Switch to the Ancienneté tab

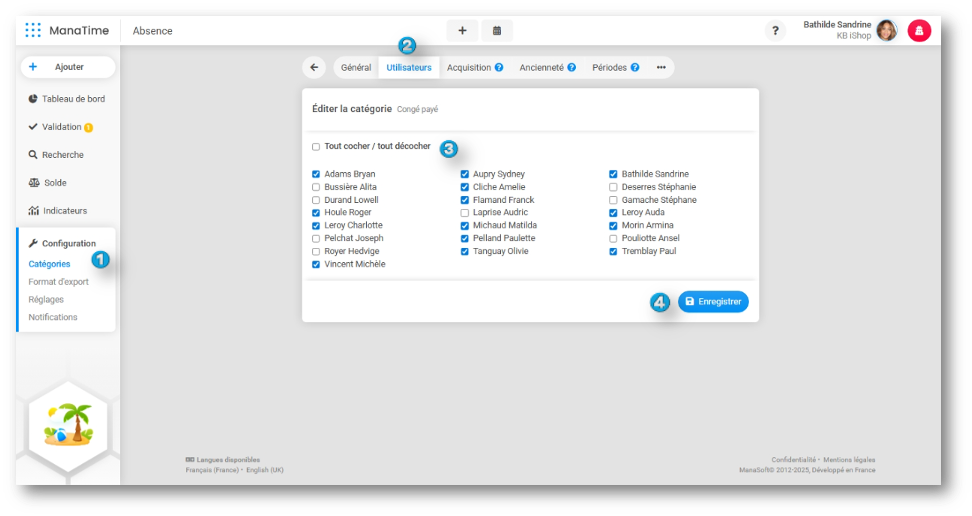point(542,68)
